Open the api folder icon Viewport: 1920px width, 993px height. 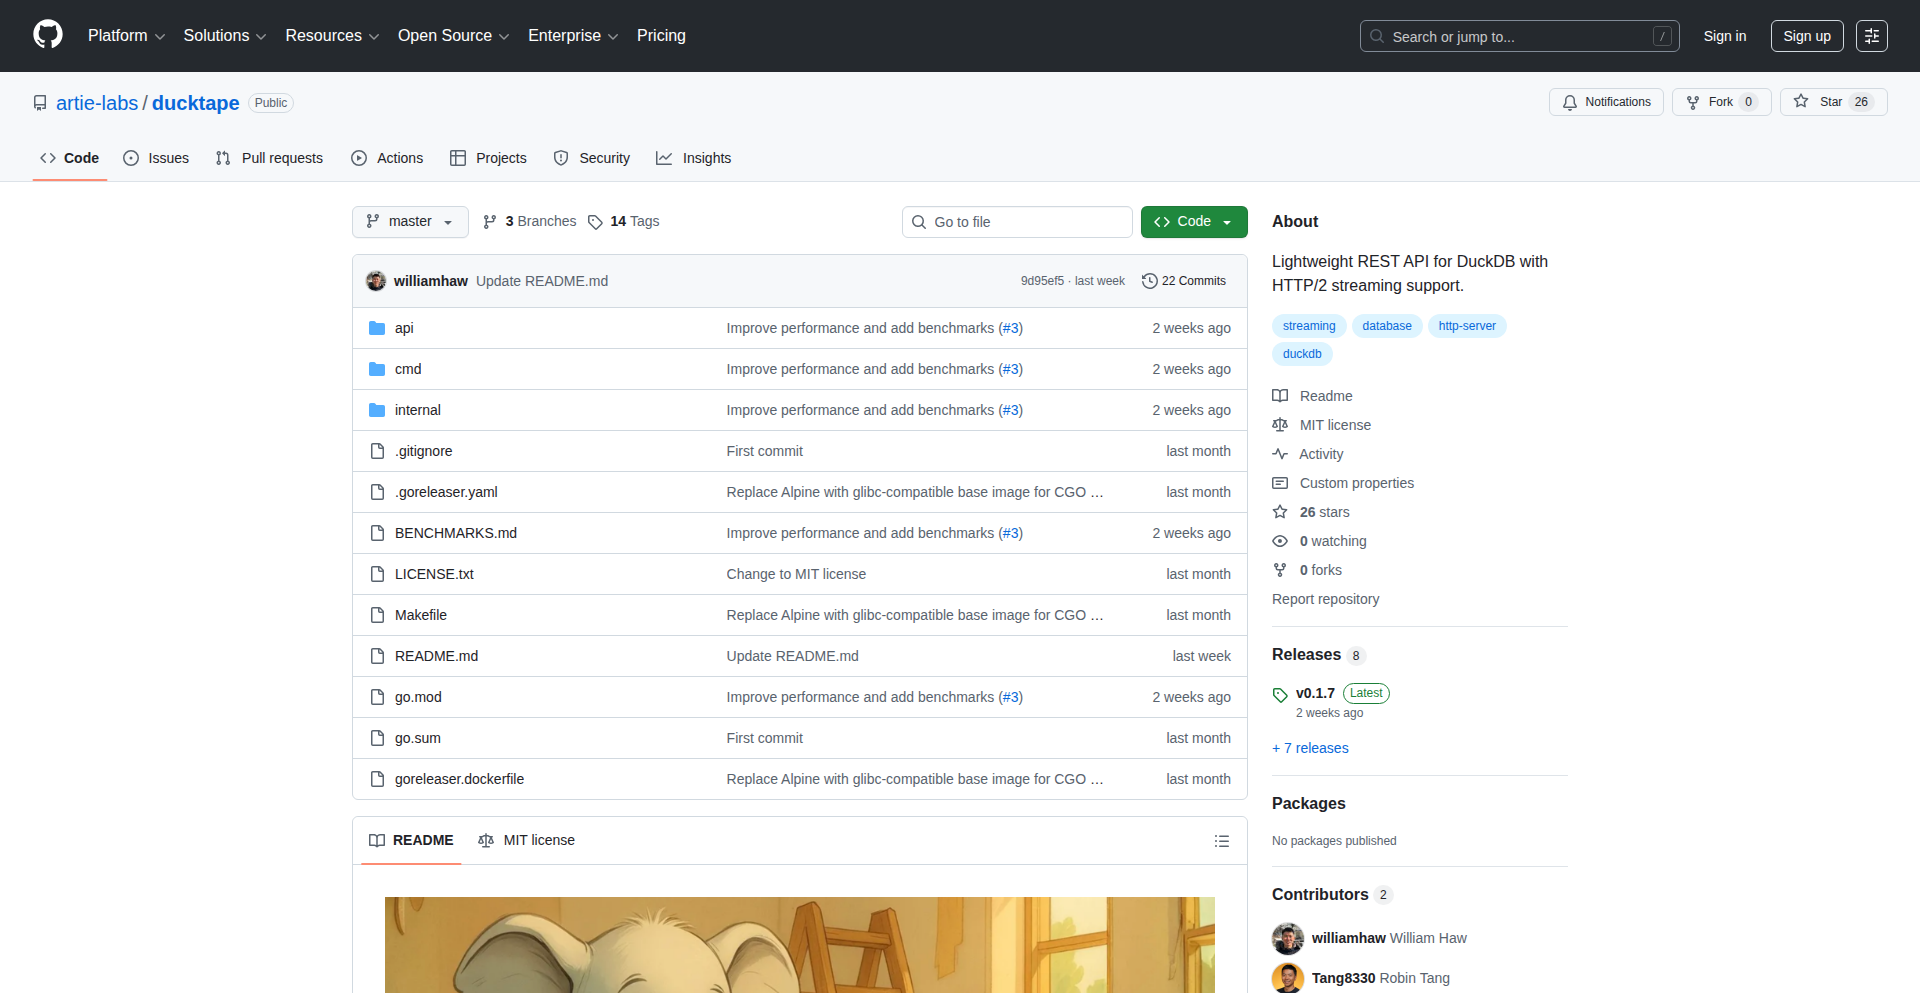[377, 328]
